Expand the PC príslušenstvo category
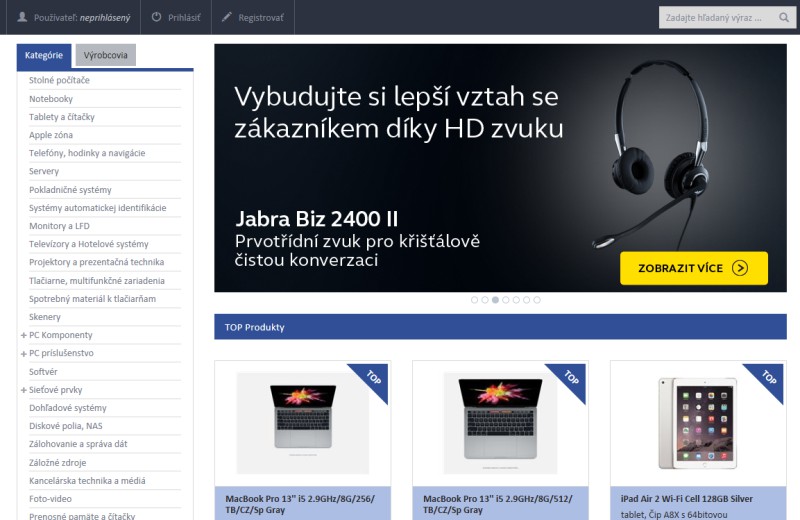Image resolution: width=800 pixels, height=520 pixels. coord(23,354)
